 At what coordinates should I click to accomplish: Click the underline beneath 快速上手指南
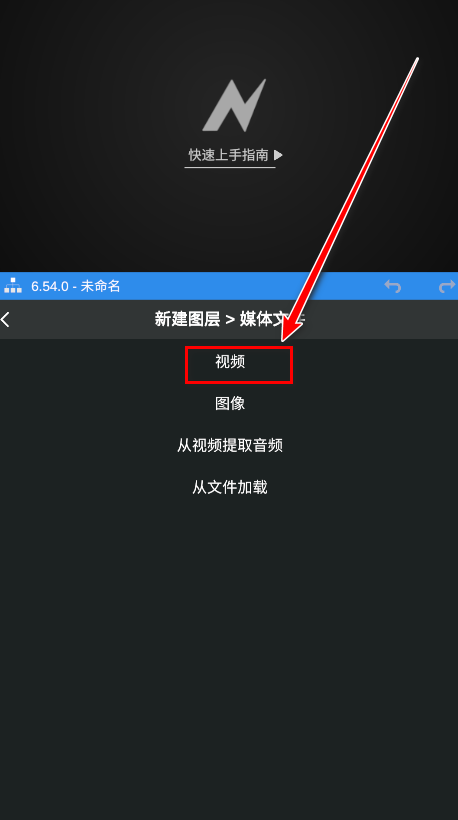tap(230, 167)
